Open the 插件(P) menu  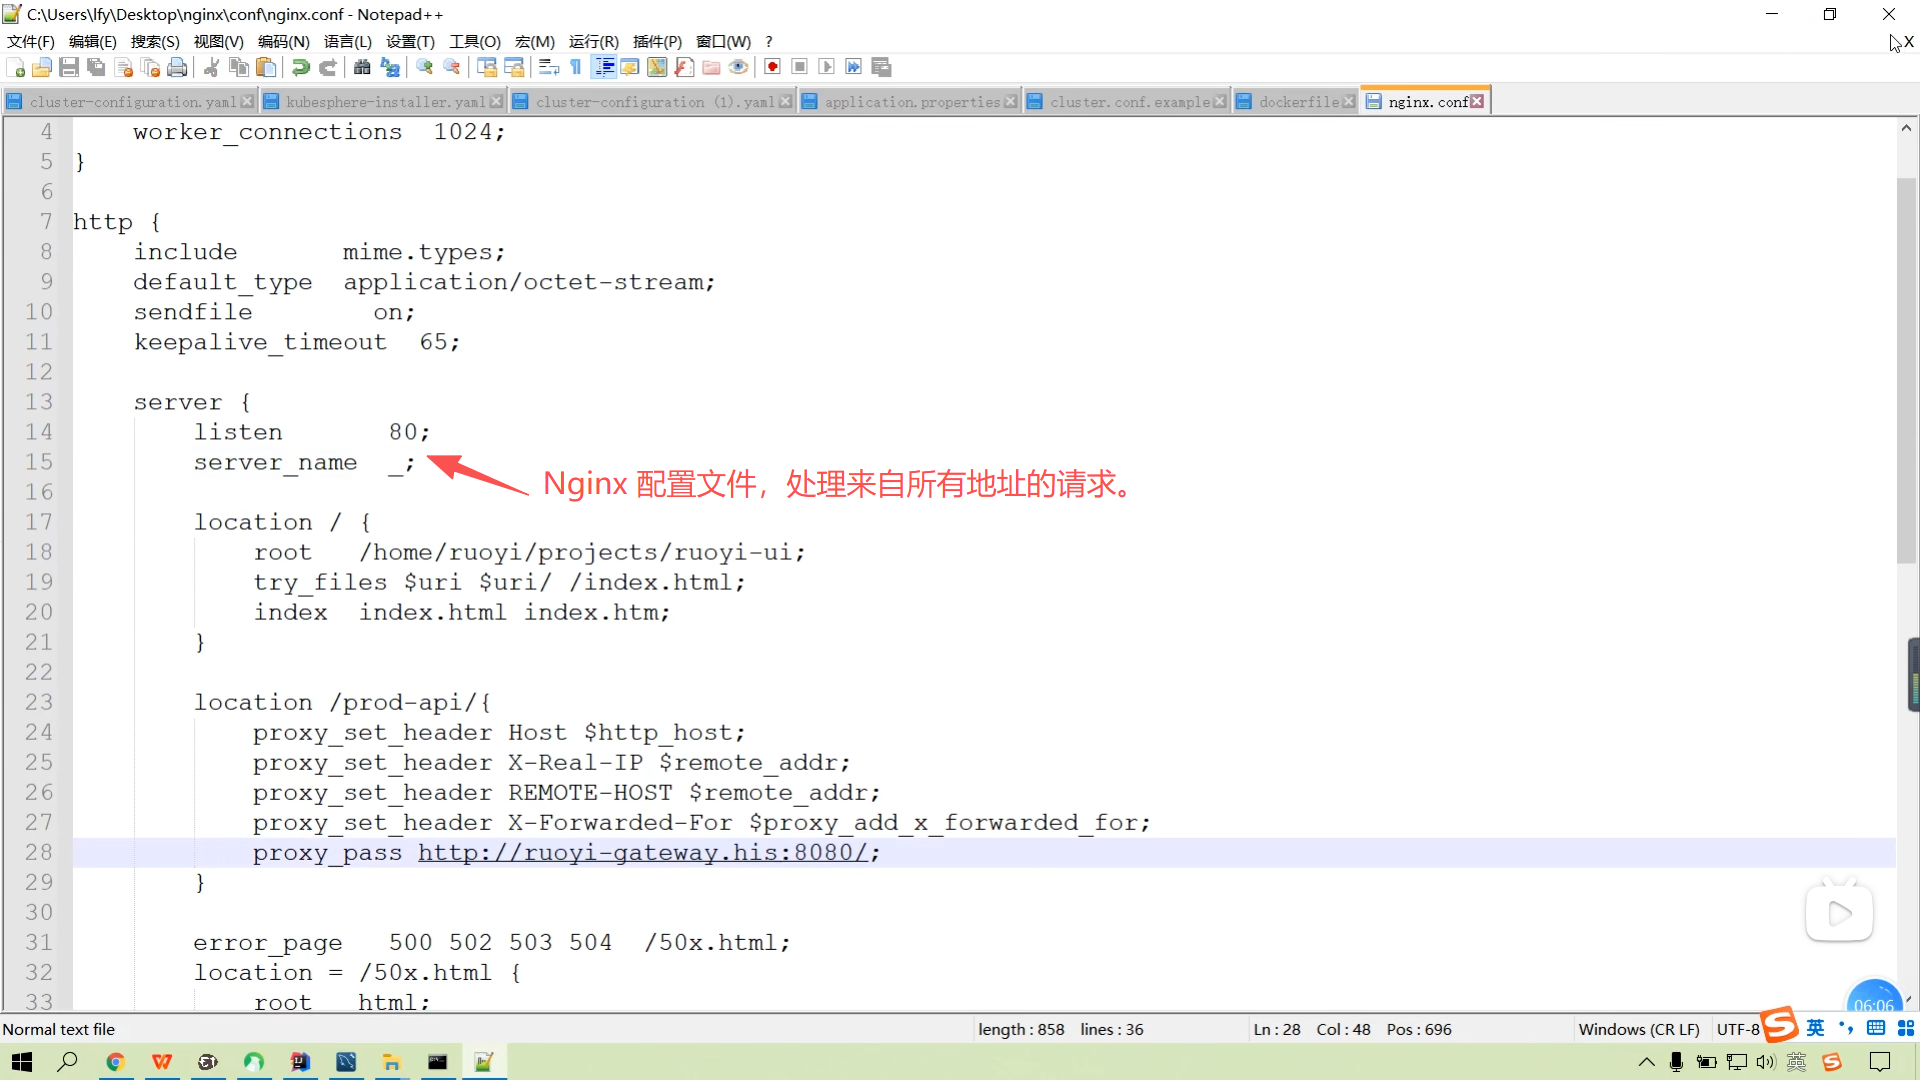click(x=657, y=41)
